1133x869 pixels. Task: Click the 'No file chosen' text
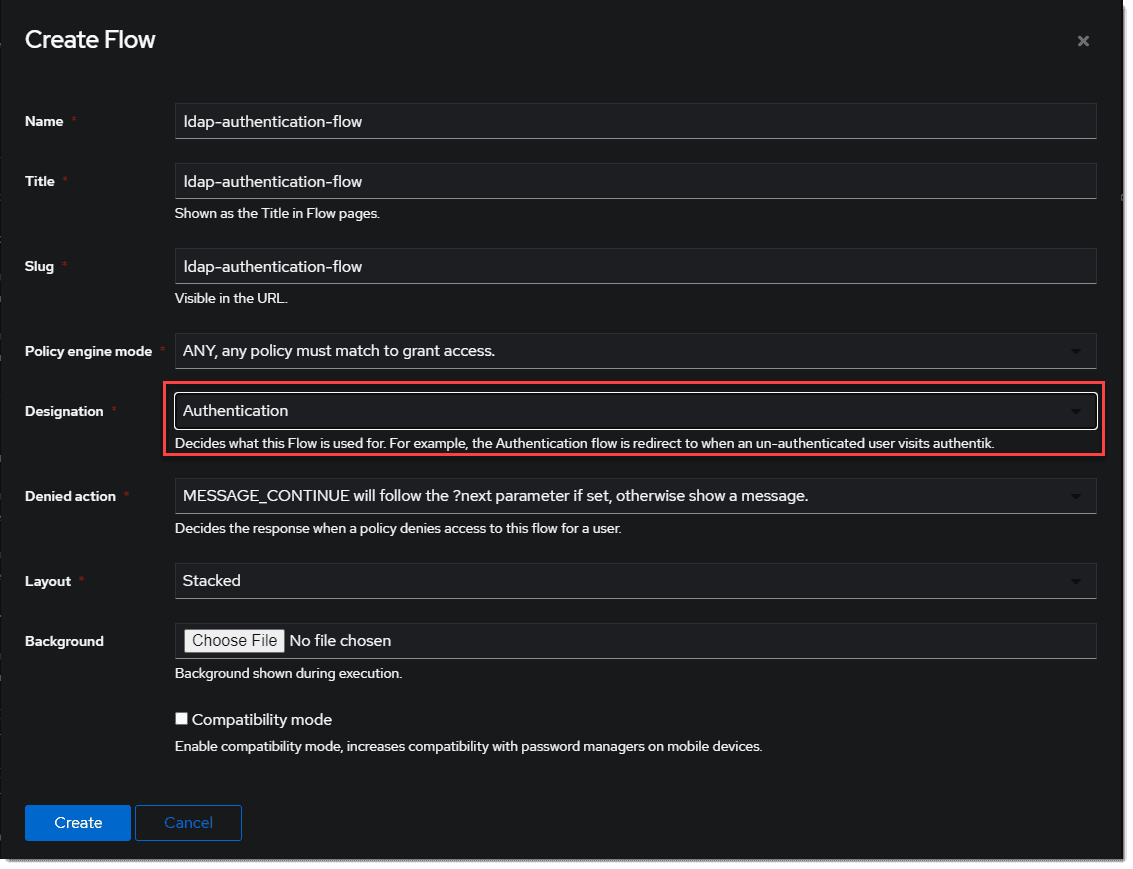(340, 641)
